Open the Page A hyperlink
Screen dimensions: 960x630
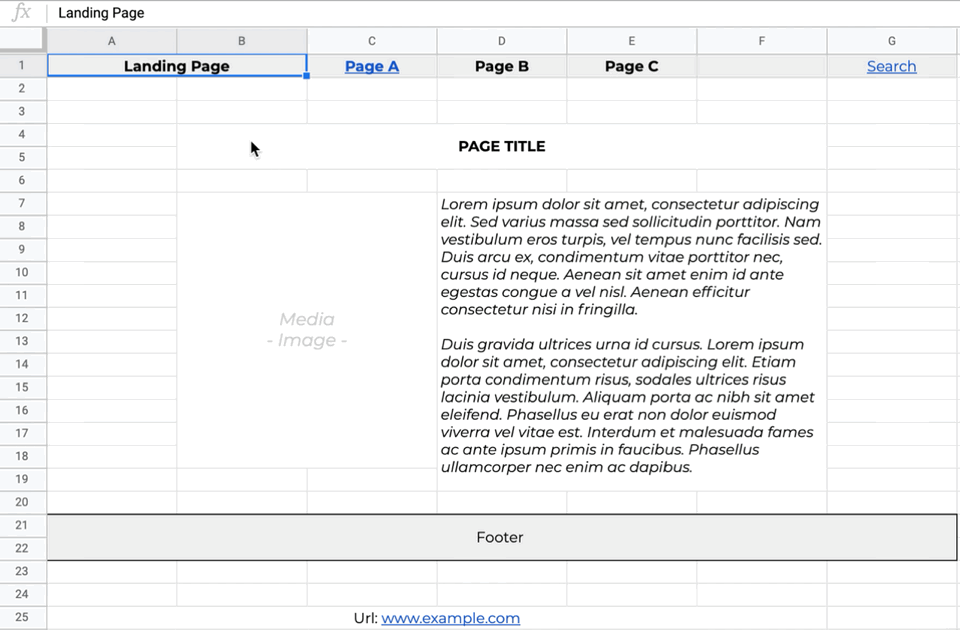[372, 66]
